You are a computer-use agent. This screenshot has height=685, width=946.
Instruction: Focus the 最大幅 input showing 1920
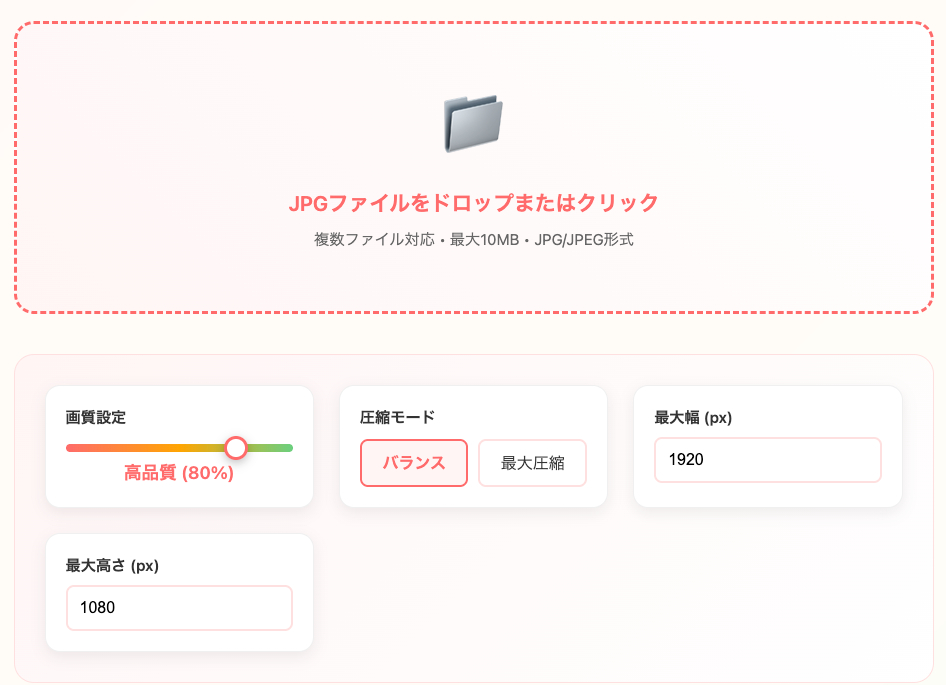click(767, 460)
